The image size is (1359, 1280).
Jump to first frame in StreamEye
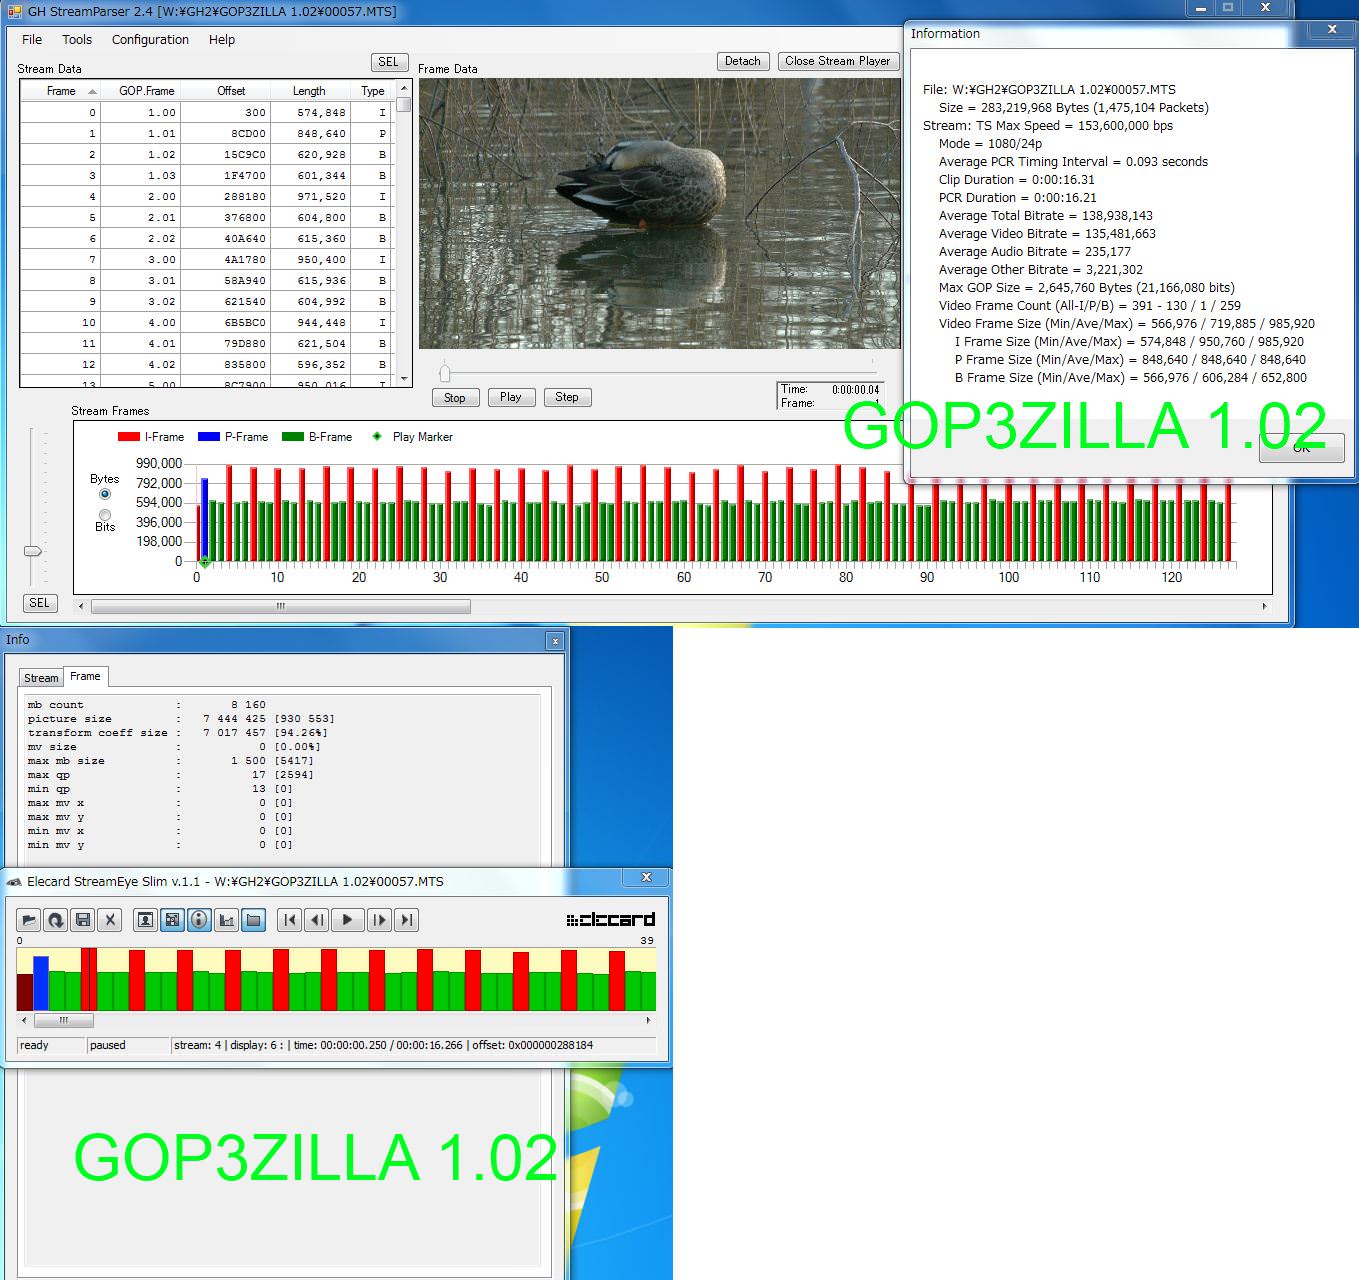290,920
